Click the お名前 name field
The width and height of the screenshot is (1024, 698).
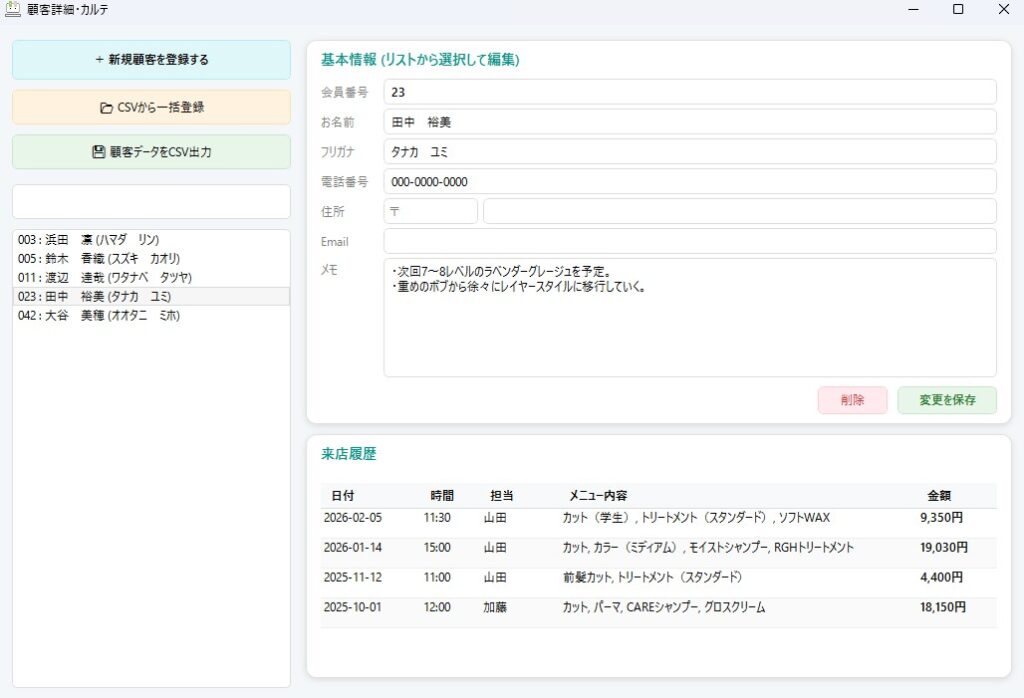[690, 121]
